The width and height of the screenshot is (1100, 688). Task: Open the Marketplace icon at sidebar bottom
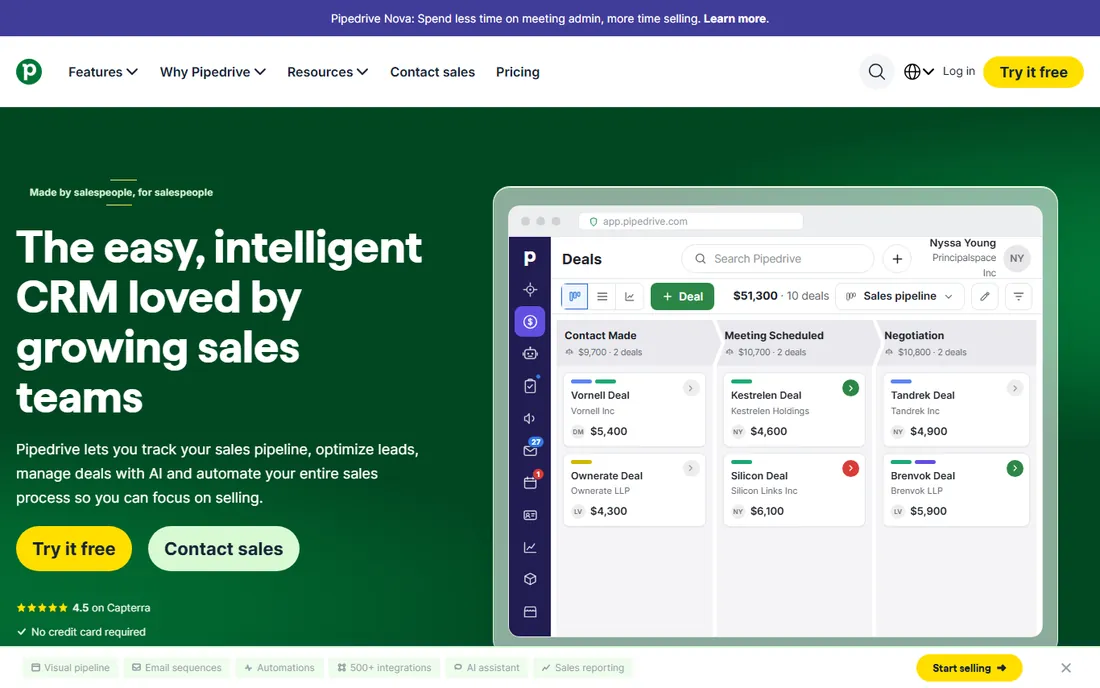[530, 612]
